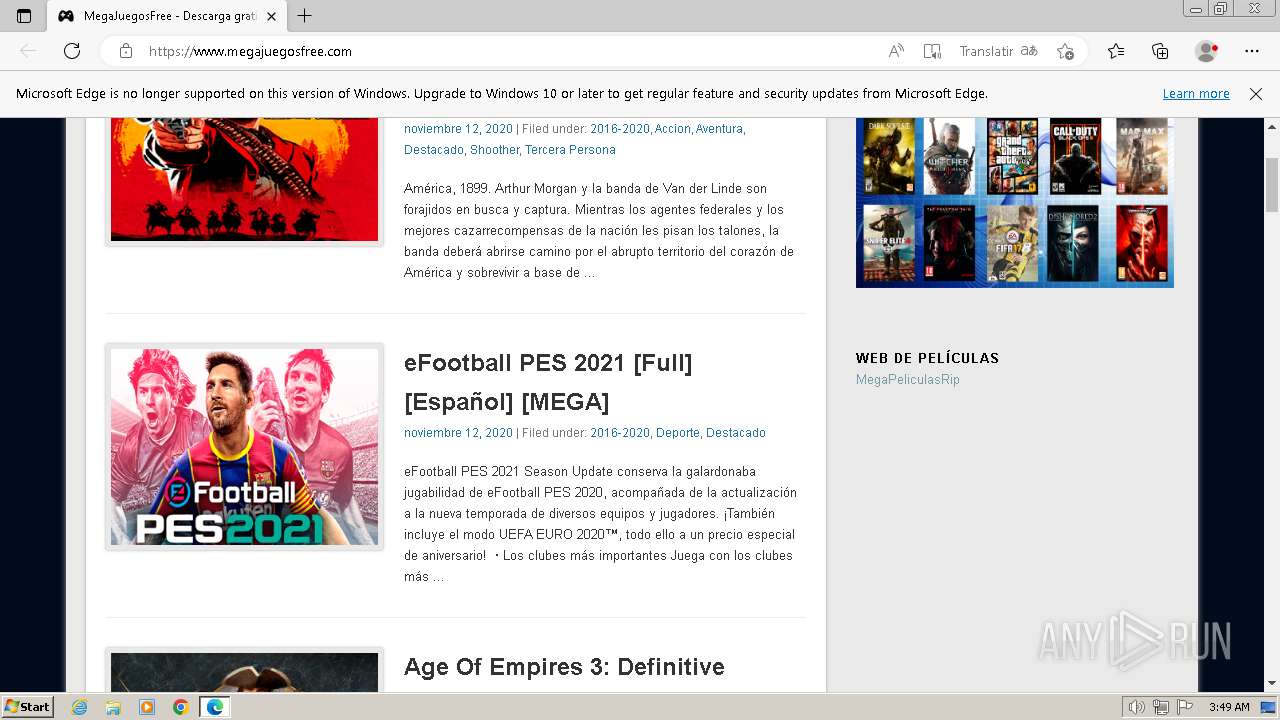1280x720 pixels.
Task: Open the noviembre 12, 2020 date link of eFootball PES
Action: (x=458, y=433)
